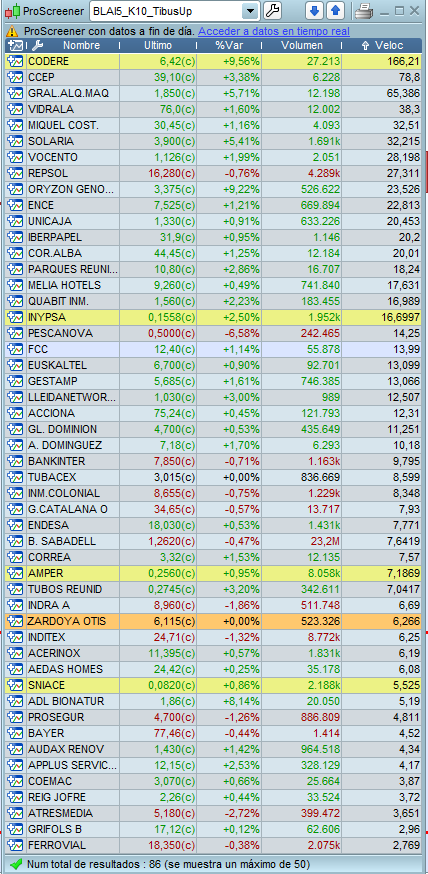Viewport: 428px width, 874px height.
Task: Select the ATRESMEDIA name cell
Action: 73,813
